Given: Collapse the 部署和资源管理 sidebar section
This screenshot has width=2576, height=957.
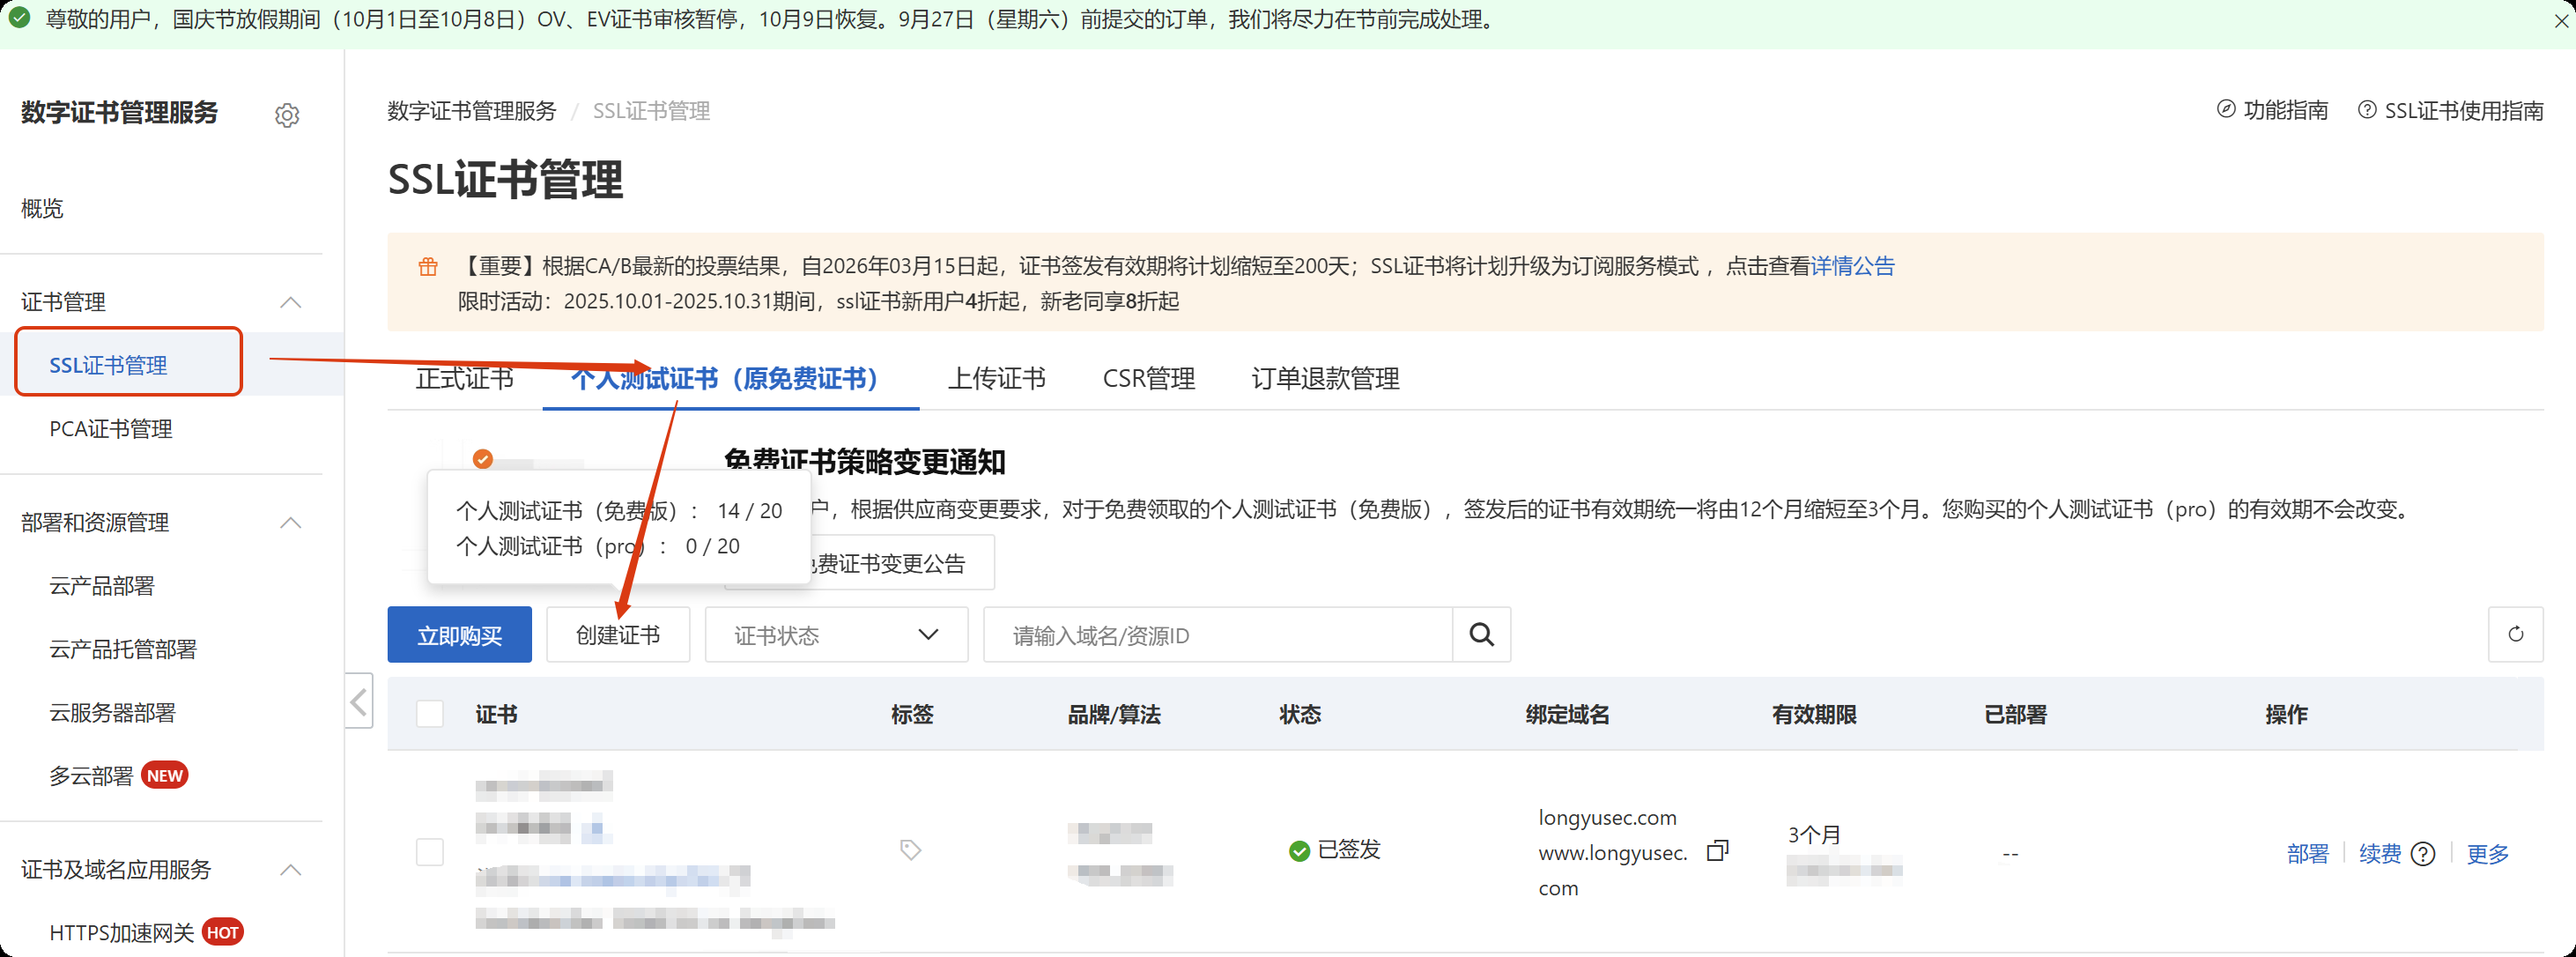Looking at the screenshot, I should 290,522.
